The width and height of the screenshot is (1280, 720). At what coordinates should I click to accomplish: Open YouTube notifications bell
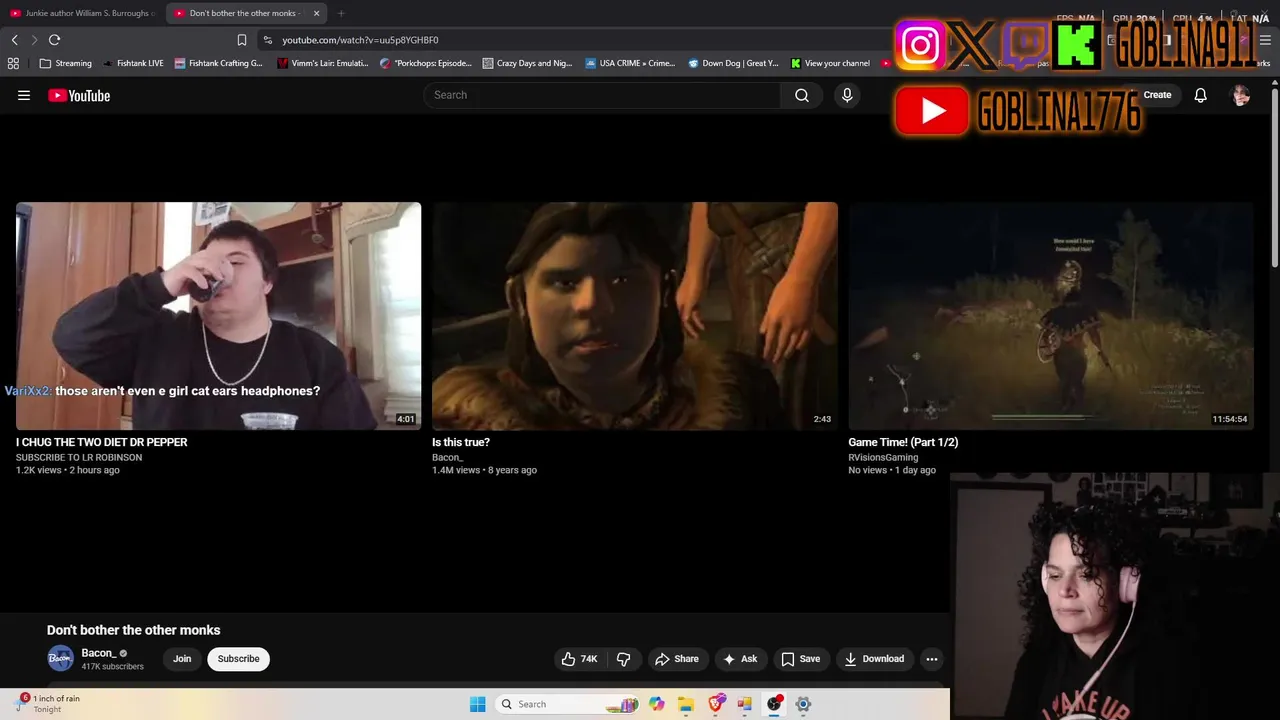pos(1200,95)
